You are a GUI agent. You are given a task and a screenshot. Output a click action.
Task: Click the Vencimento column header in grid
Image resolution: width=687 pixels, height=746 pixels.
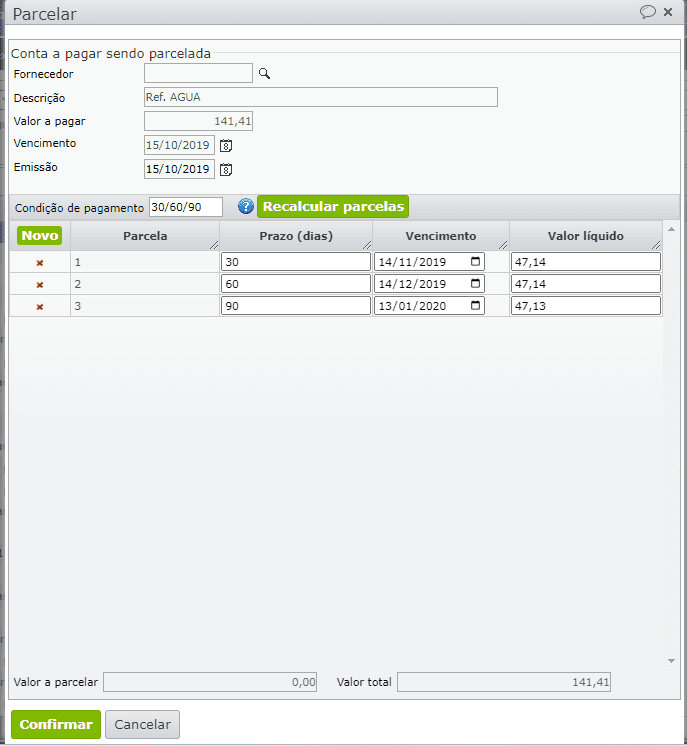[x=441, y=236]
